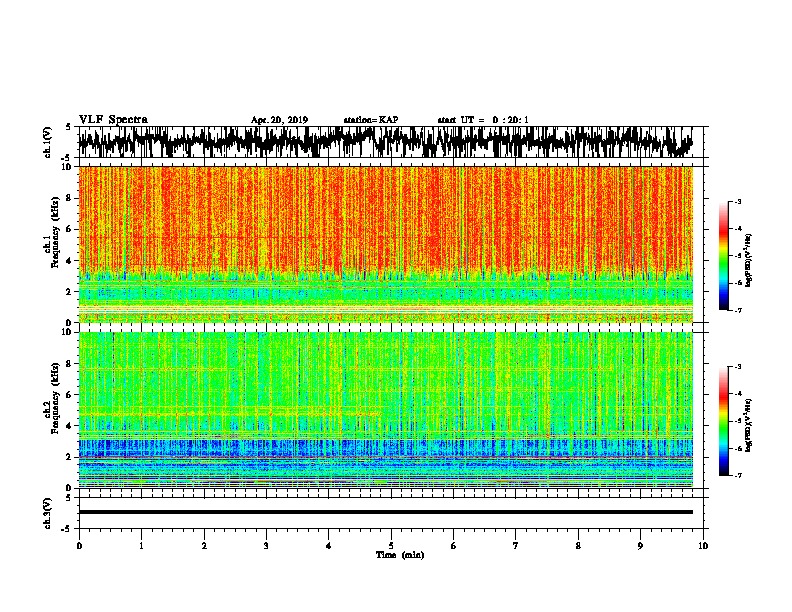Click time axis tick label "10"
Viewport: 792px width, 612px height.
703,546
